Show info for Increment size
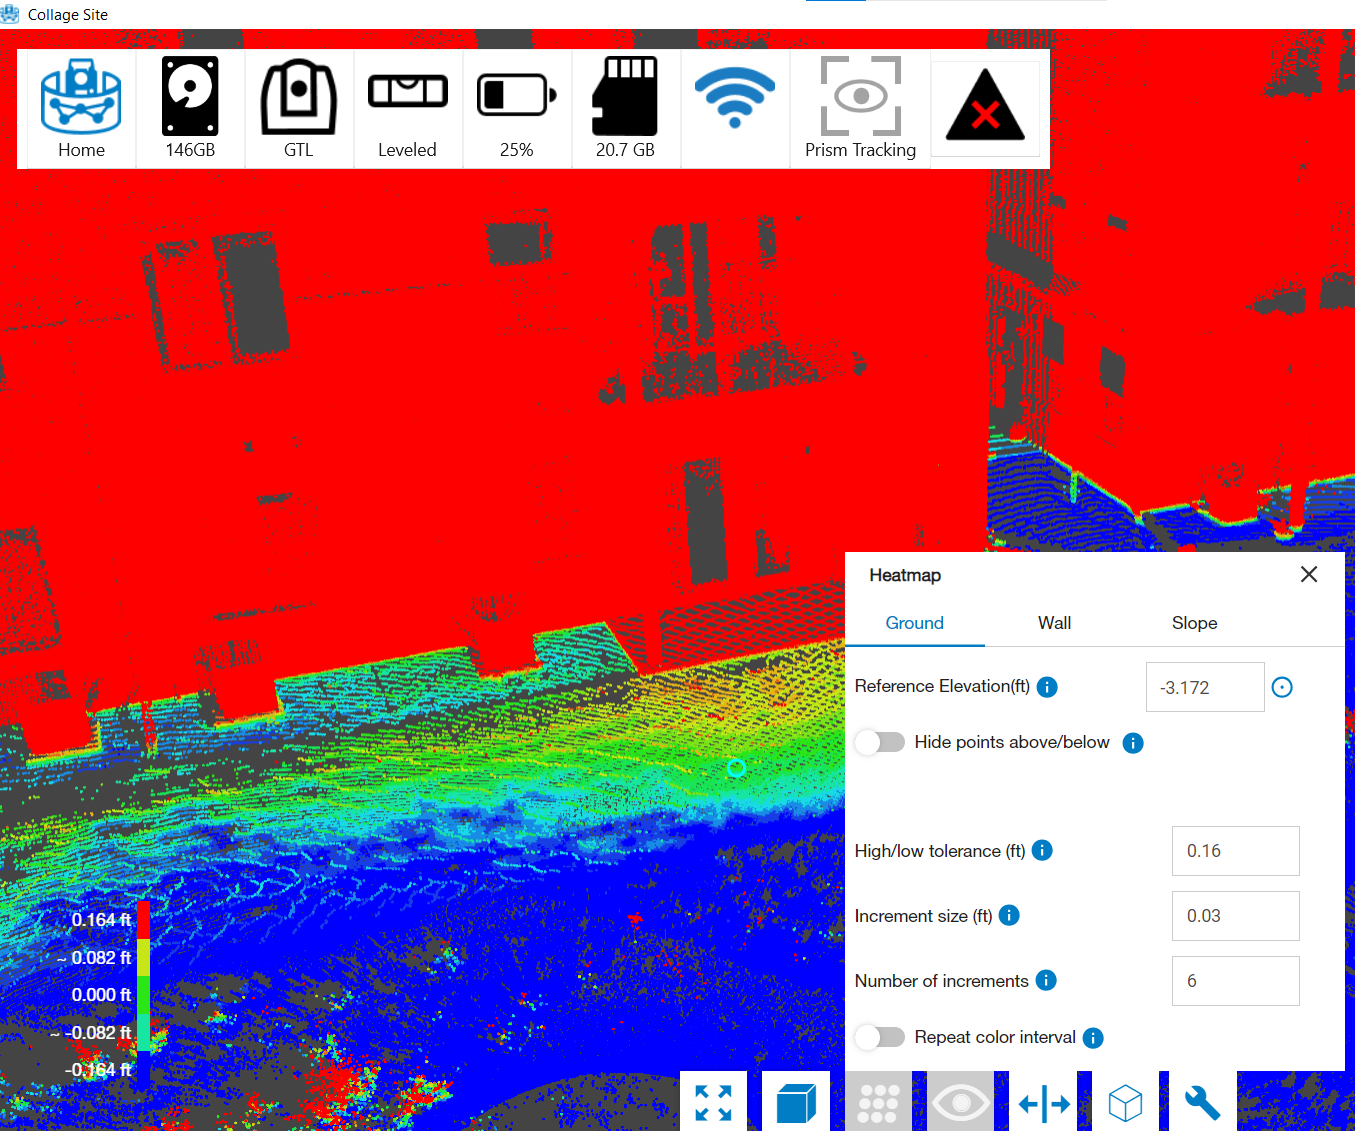1355x1131 pixels. [1009, 916]
